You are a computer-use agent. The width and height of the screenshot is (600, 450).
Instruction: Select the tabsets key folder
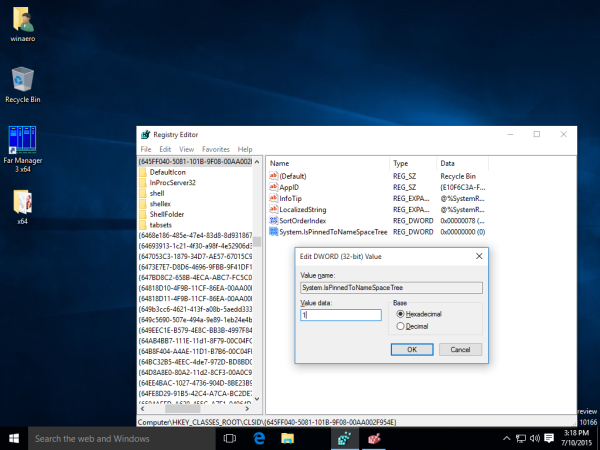(160, 225)
